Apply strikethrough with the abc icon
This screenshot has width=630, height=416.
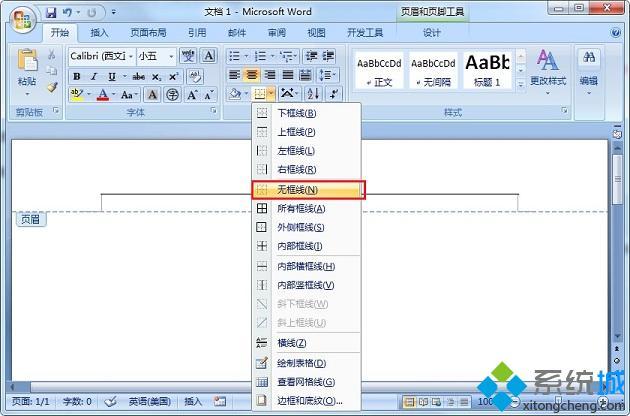(138, 76)
